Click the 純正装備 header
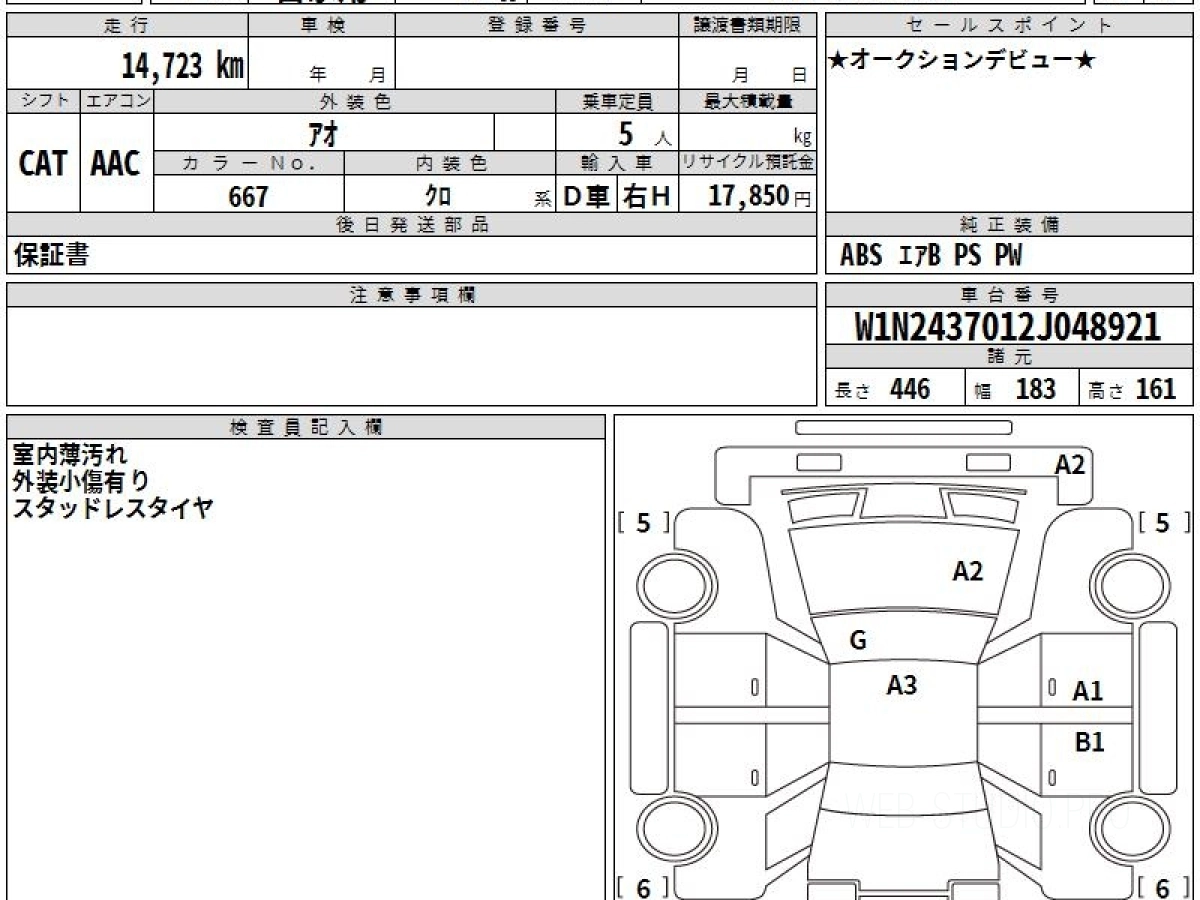 click(1009, 225)
